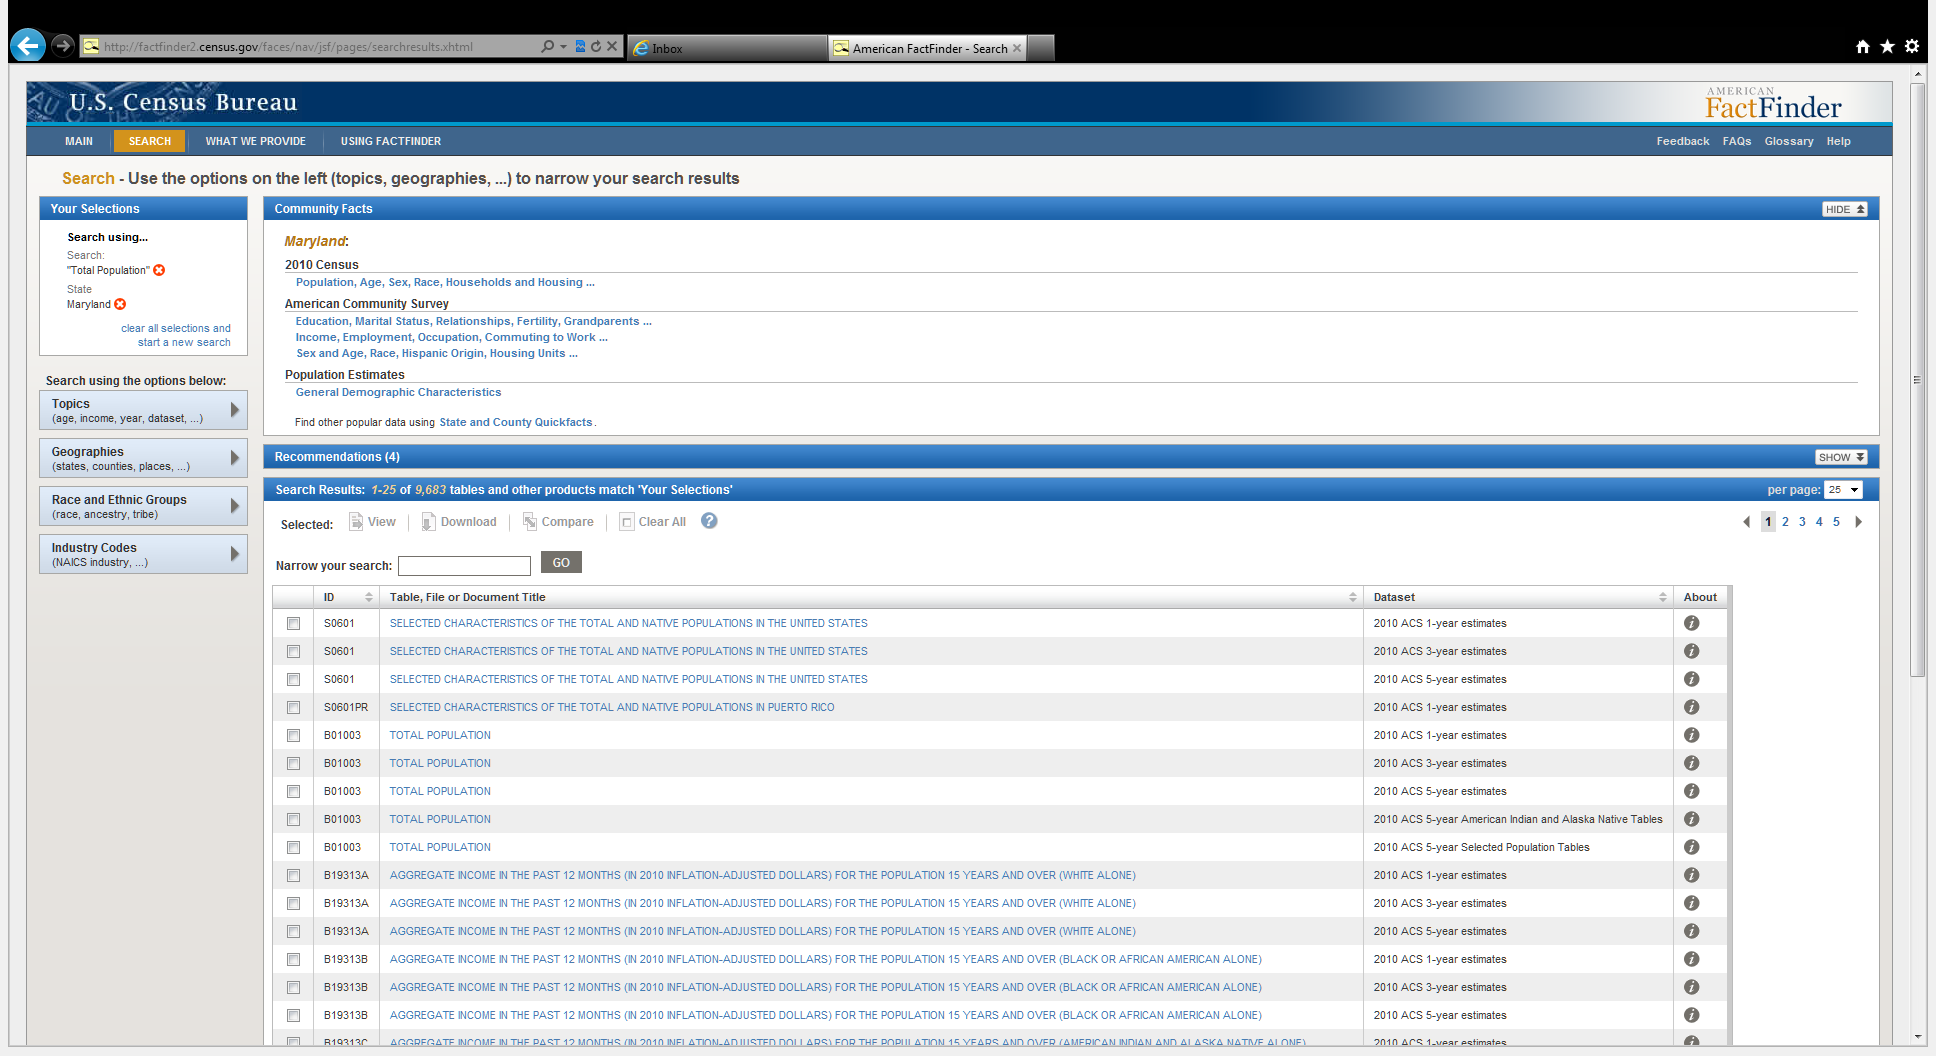This screenshot has width=1936, height=1056.
Task: Open State and County Quickfacts link
Action: [516, 422]
